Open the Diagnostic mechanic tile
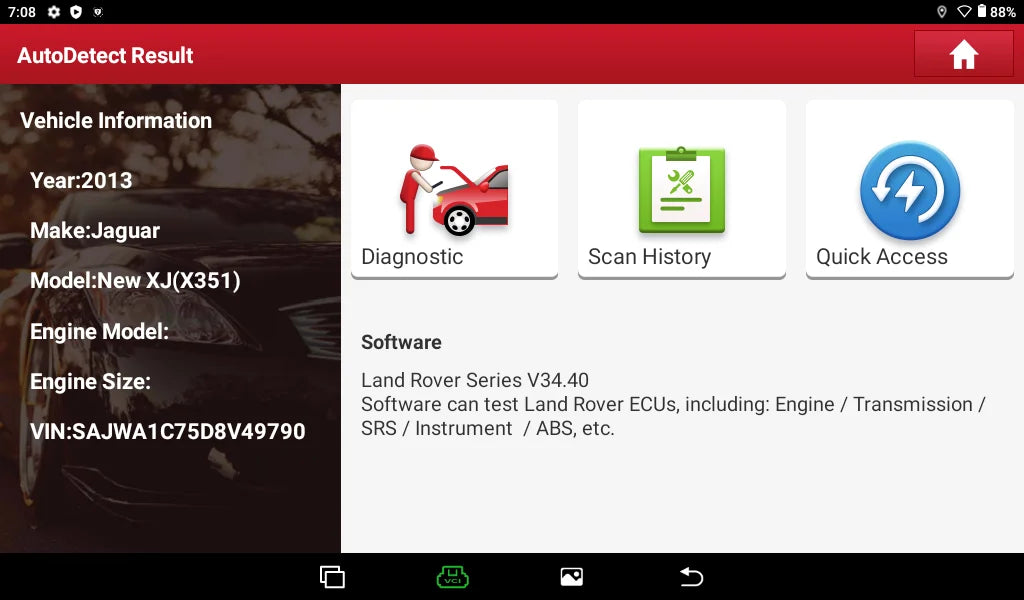Image resolution: width=1024 pixels, height=600 pixels. tap(454, 189)
